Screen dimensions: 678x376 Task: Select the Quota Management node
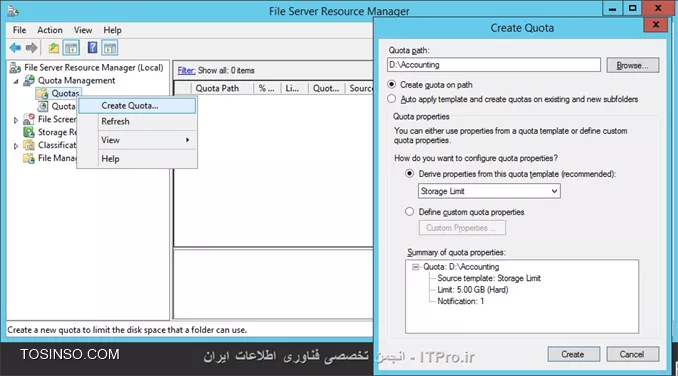click(76, 80)
